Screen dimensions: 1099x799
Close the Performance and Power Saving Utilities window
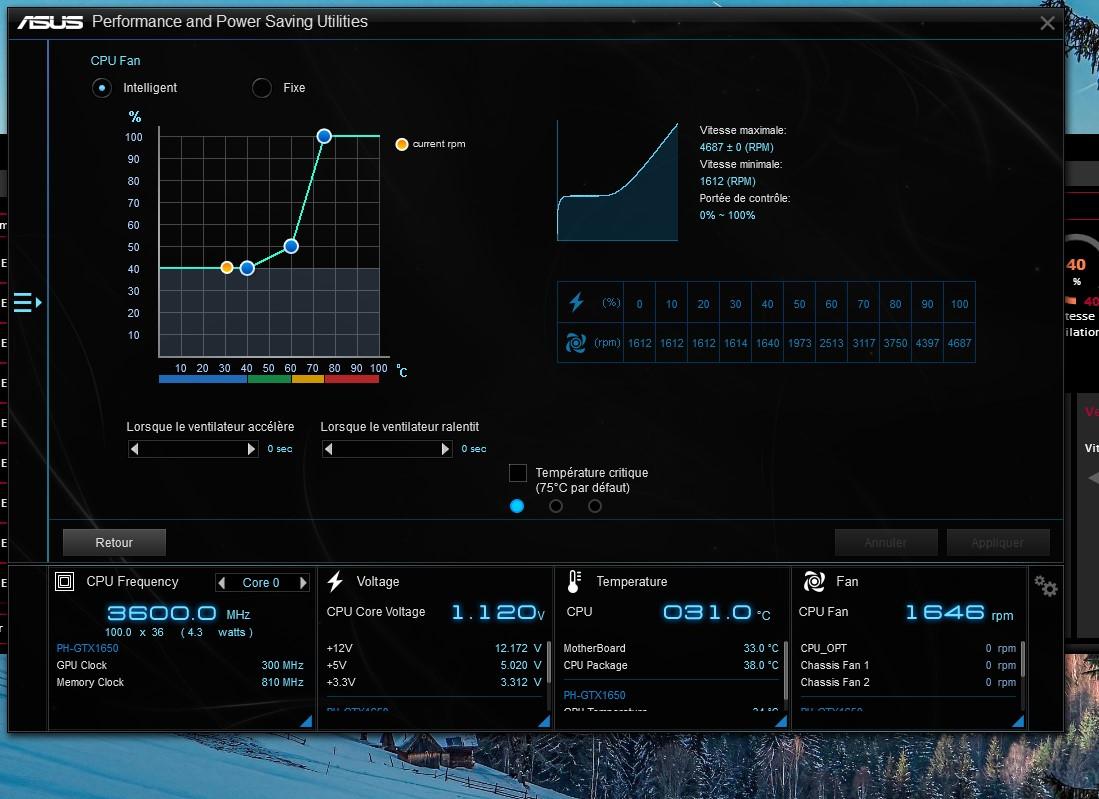[1047, 23]
